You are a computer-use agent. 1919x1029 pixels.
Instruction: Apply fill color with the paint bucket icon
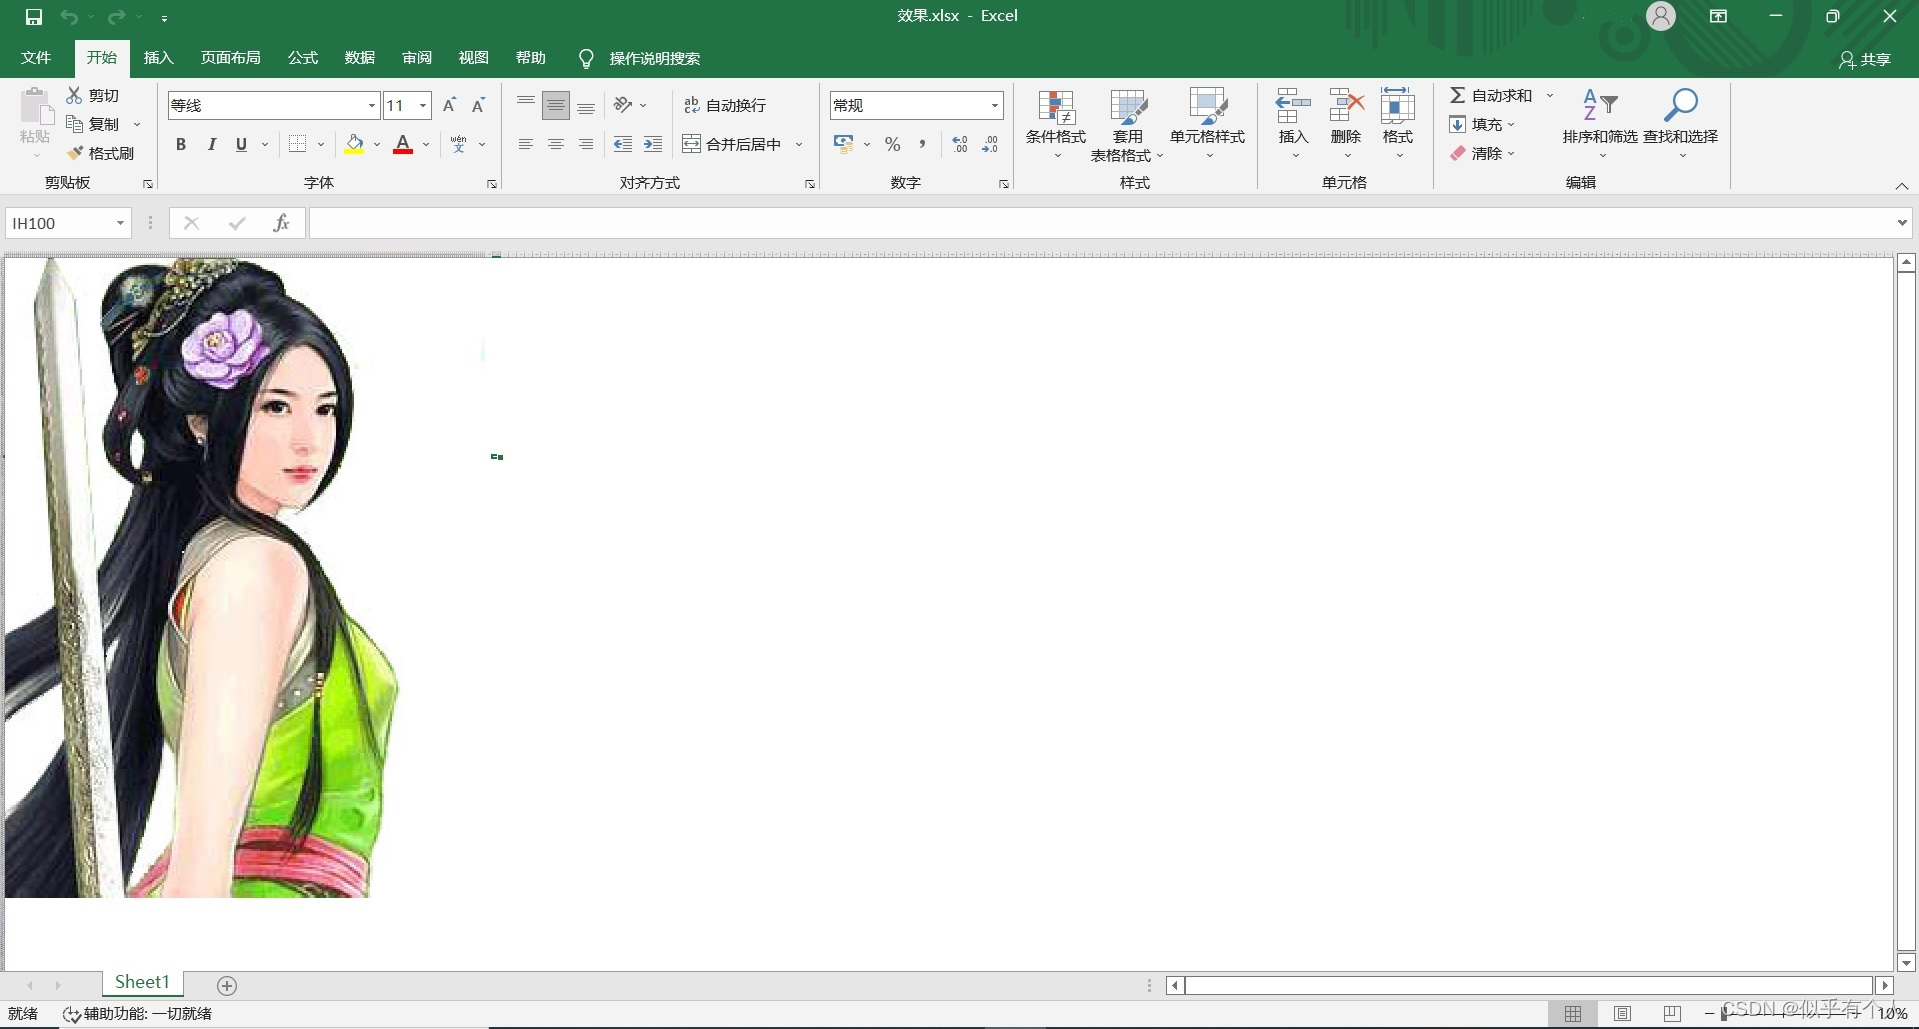point(354,144)
